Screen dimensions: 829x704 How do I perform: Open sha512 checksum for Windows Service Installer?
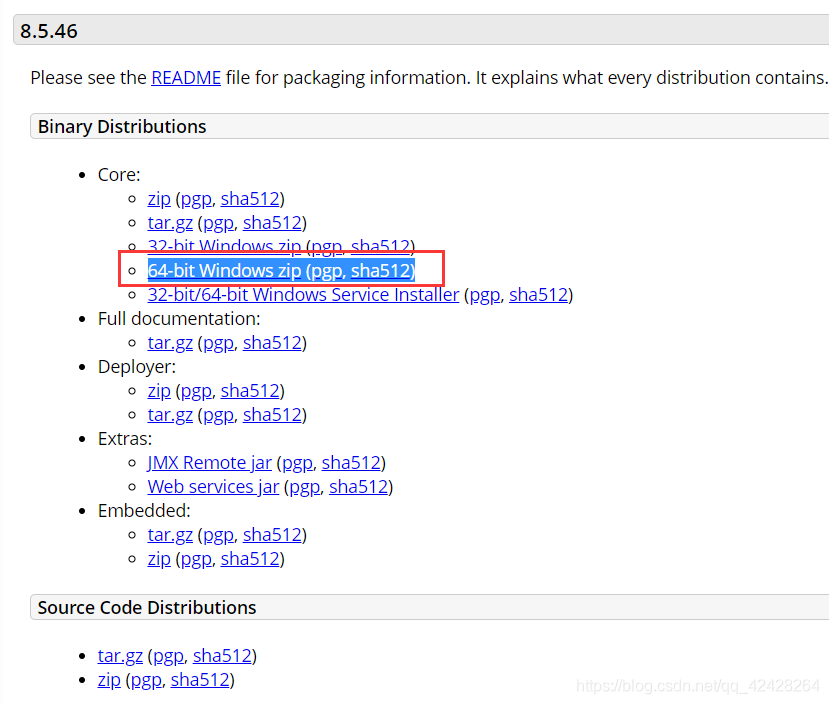539,295
